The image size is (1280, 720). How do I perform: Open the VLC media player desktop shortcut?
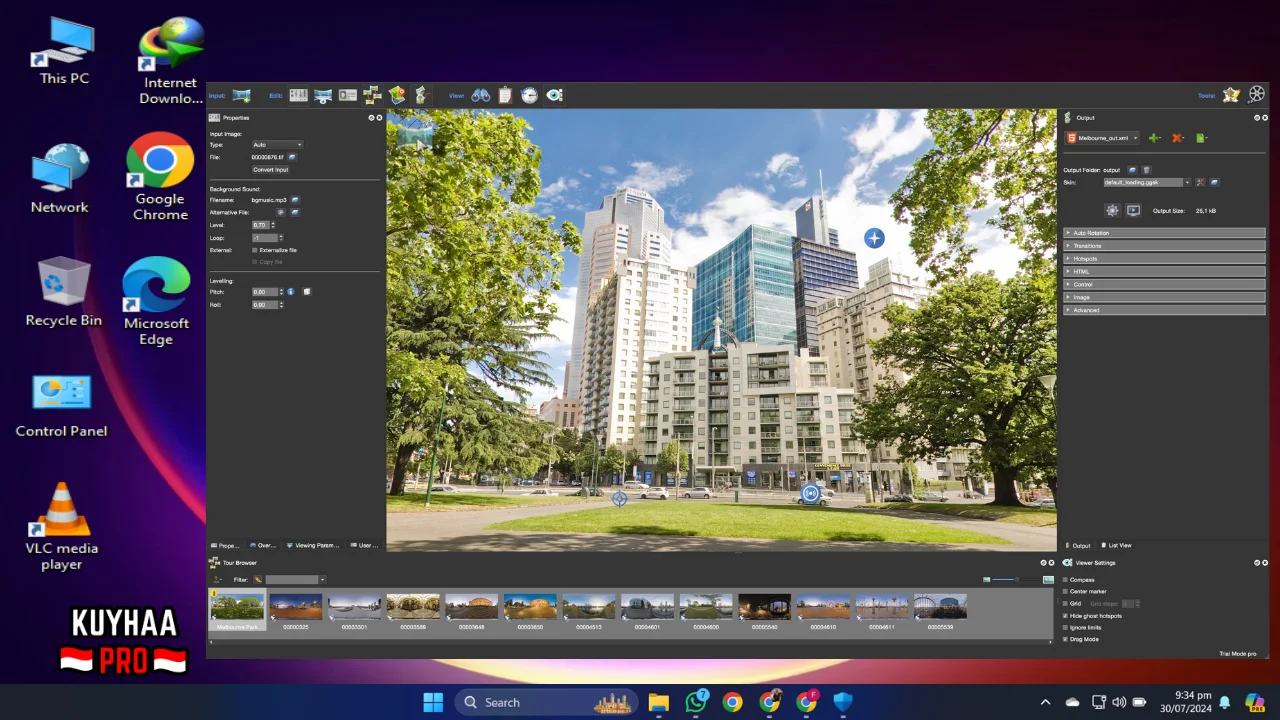pyautogui.click(x=62, y=527)
